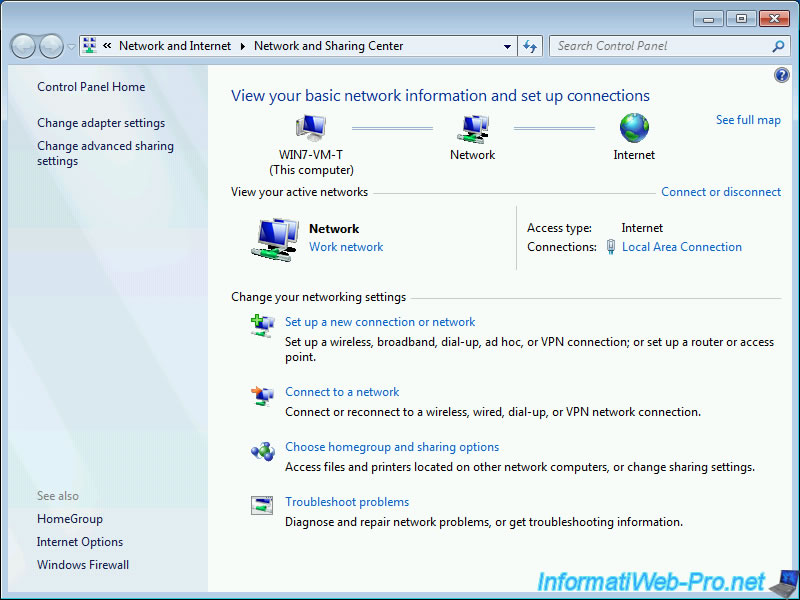
Task: Click Network and Internet in the breadcrumb
Action: (175, 46)
